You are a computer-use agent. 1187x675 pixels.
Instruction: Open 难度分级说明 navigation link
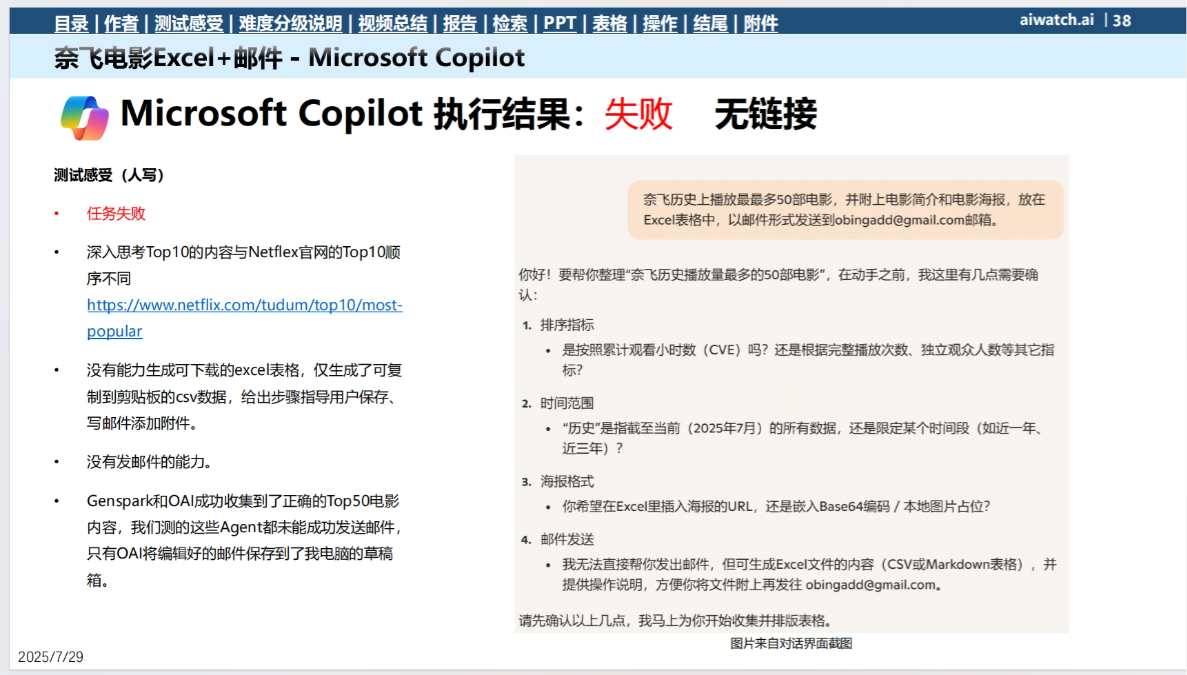point(291,23)
